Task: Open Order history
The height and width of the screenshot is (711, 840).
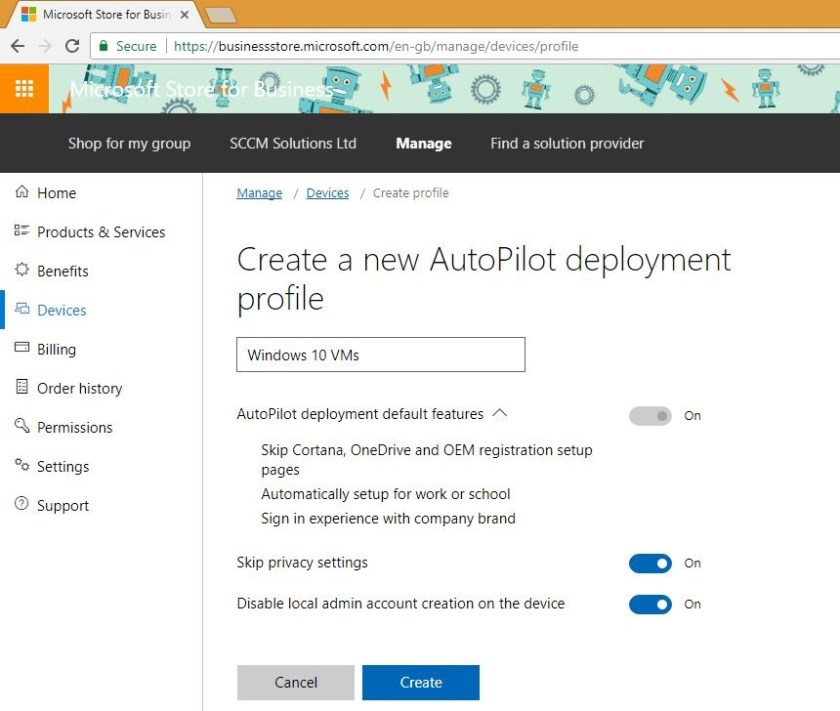Action: pyautogui.click(x=79, y=388)
